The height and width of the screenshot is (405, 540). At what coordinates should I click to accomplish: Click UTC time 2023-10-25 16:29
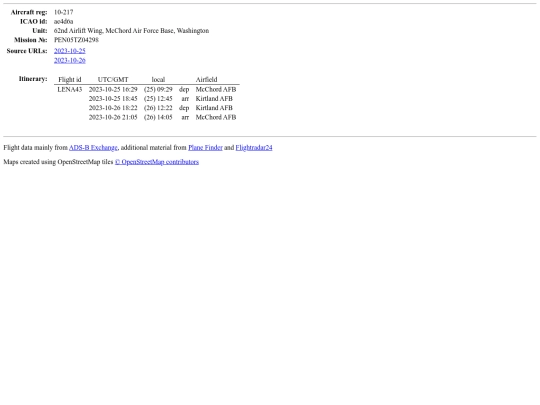point(113,90)
